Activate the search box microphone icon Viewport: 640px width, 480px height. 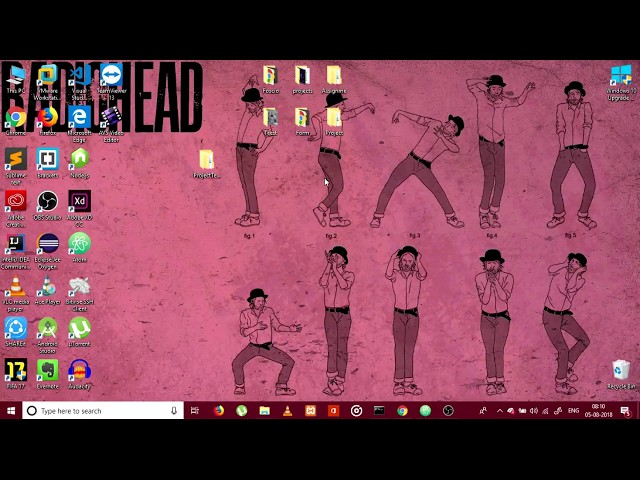pyautogui.click(x=174, y=411)
